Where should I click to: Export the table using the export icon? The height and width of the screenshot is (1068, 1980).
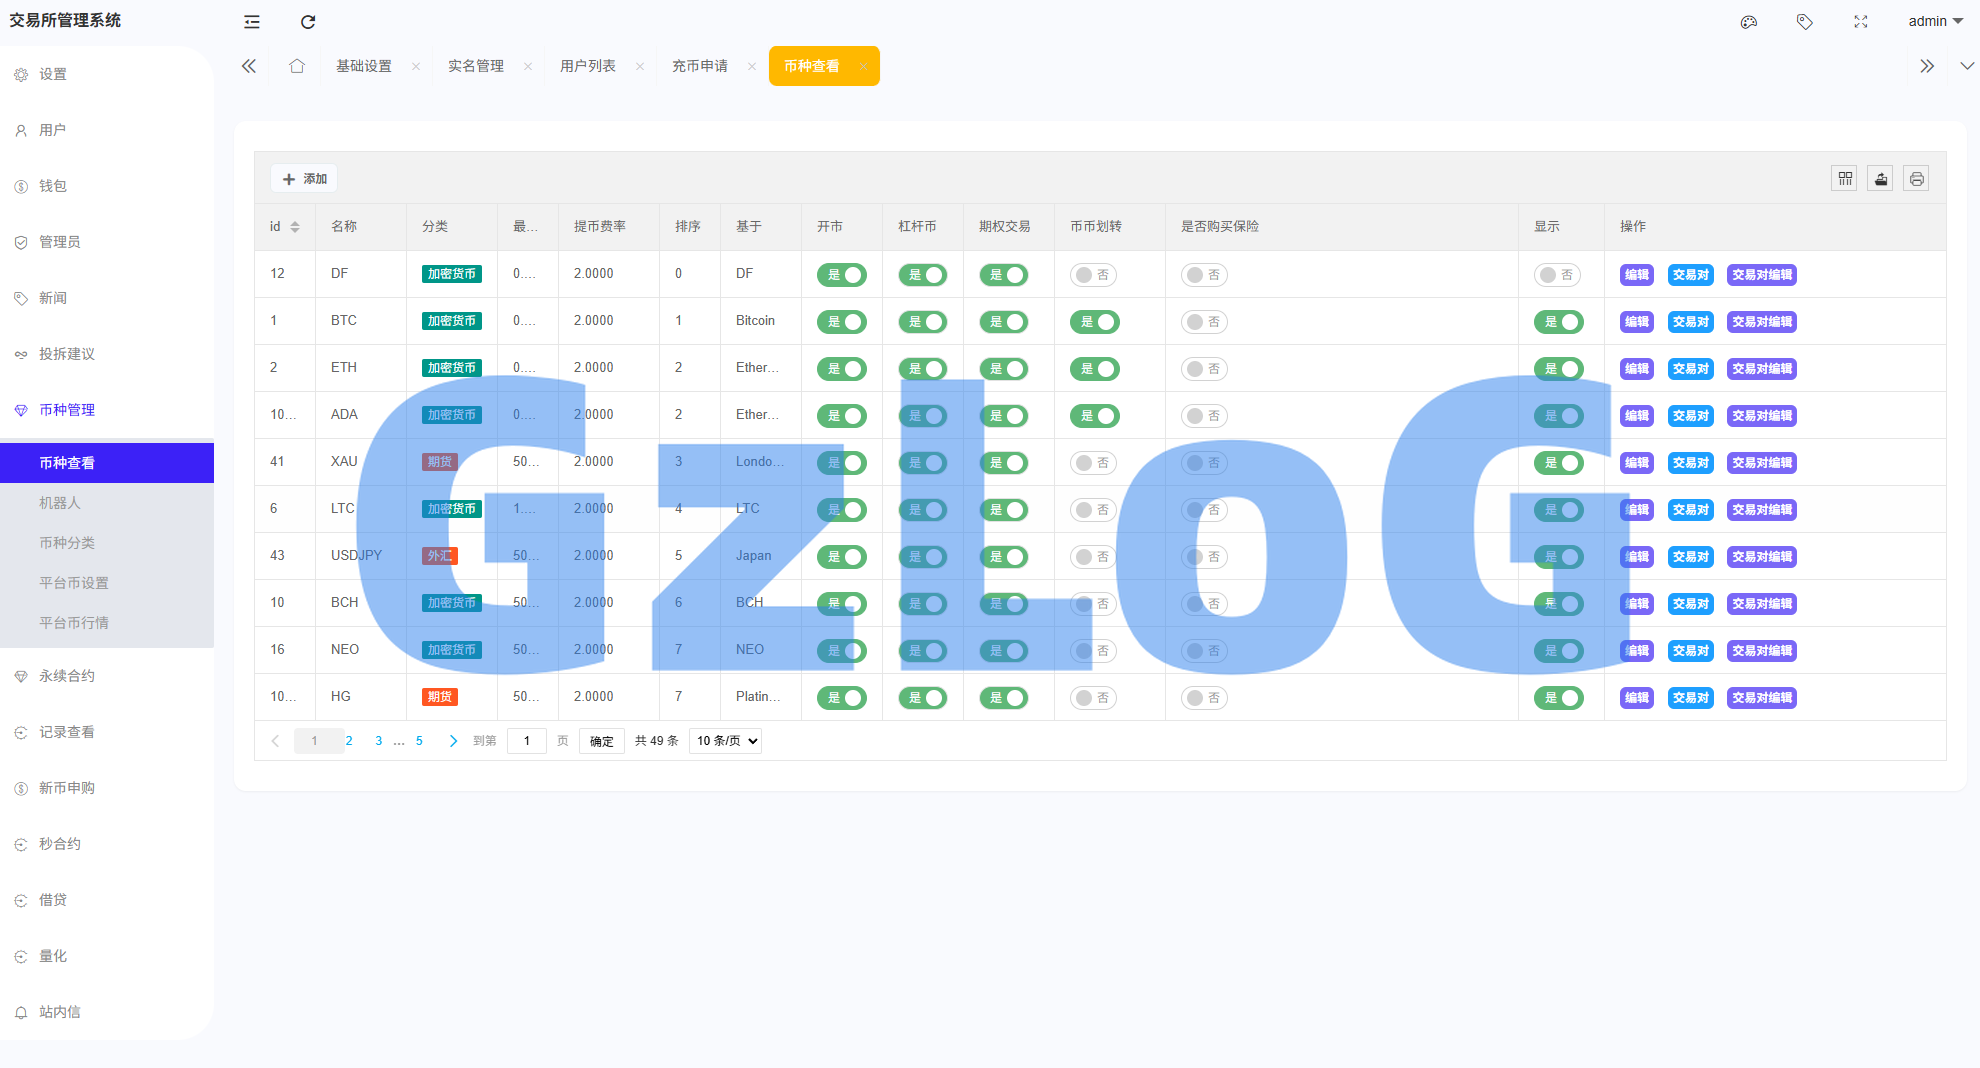[x=1881, y=177]
